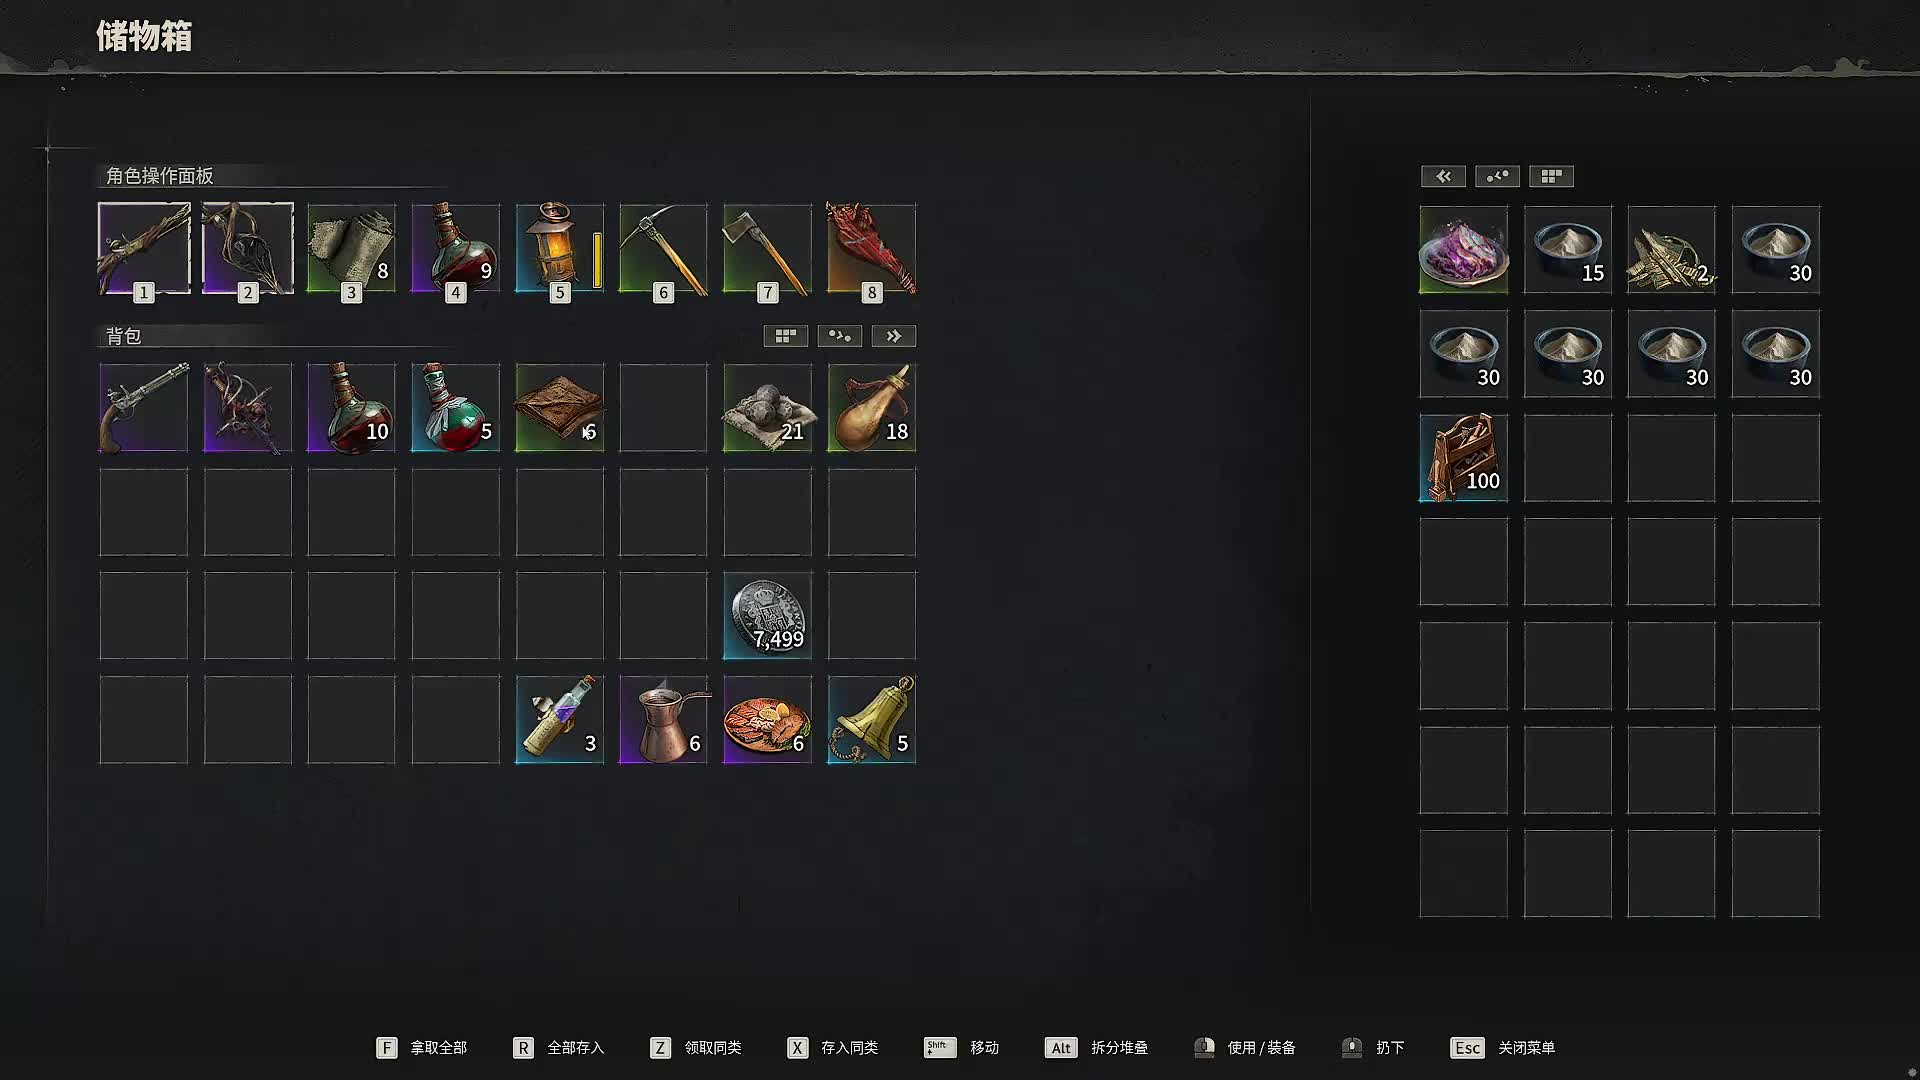
Task: Select the axe in hotbar slot 7
Action: pyautogui.click(x=767, y=249)
